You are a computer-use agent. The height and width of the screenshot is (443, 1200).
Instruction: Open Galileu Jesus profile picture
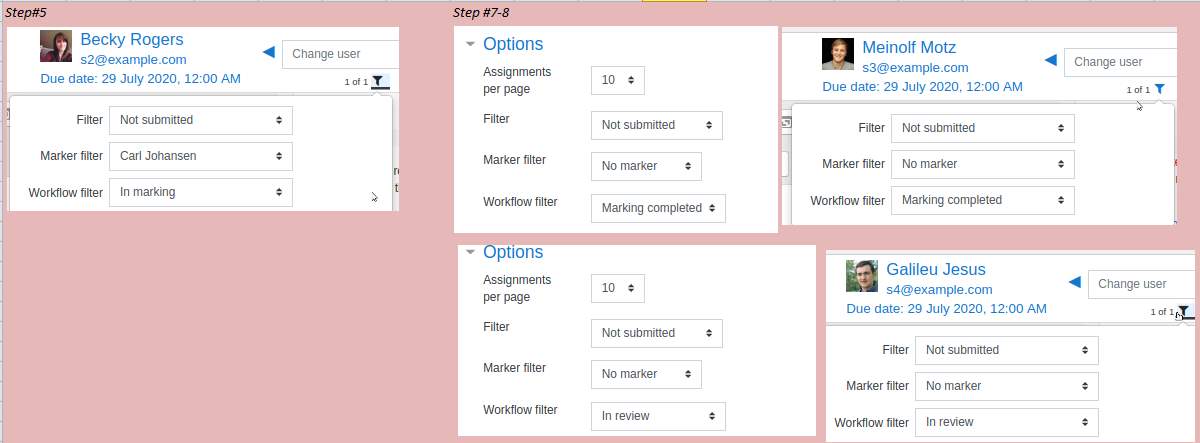point(862,276)
